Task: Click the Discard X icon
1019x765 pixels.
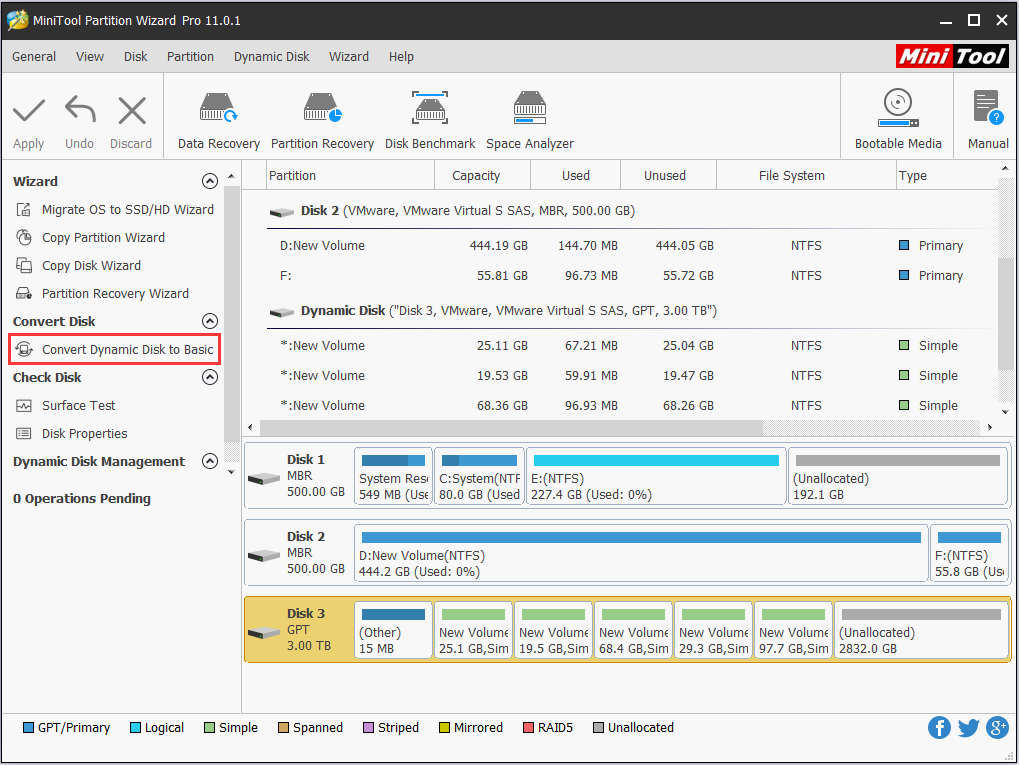Action: tap(132, 110)
